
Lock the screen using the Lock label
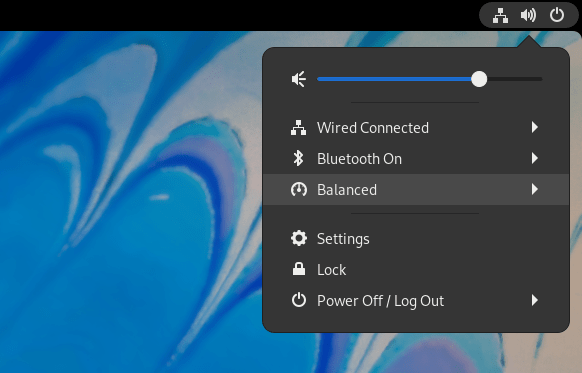point(331,270)
